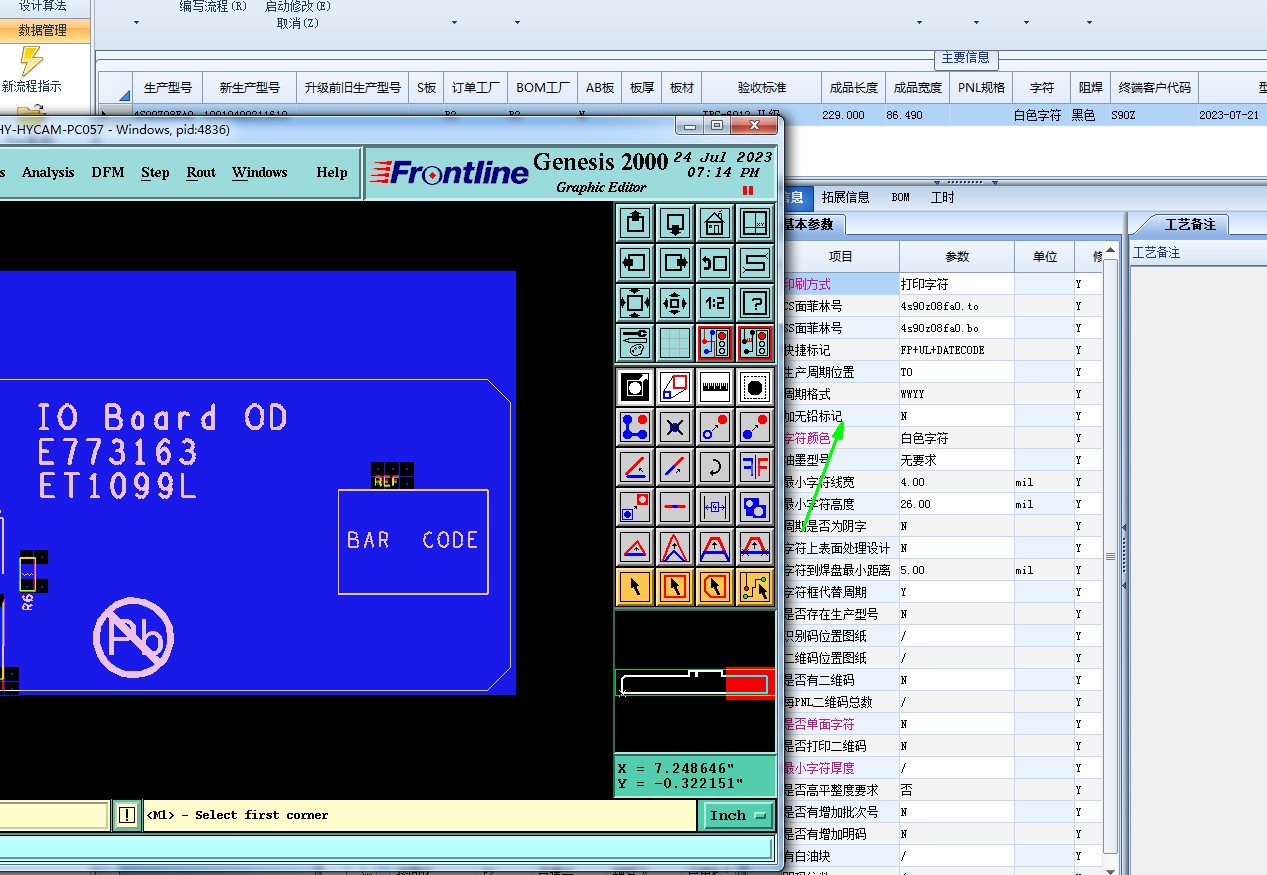Screen dimensions: 1267x875
Task: Click the board overview thumbnail panel
Action: tap(695, 681)
